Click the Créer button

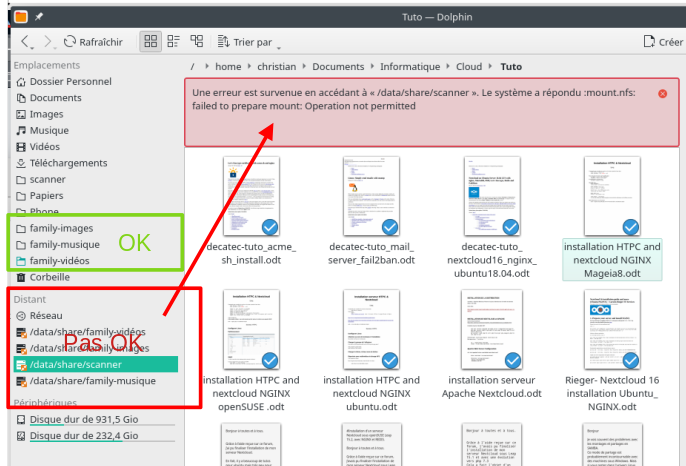pyautogui.click(x=663, y=42)
